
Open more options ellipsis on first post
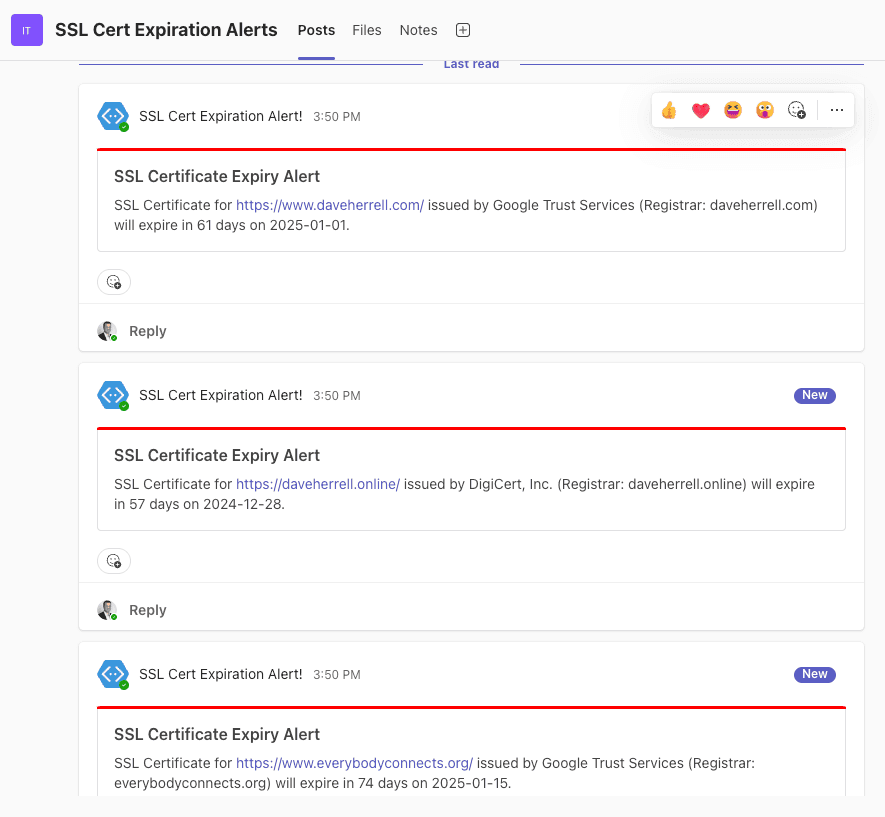point(836,110)
